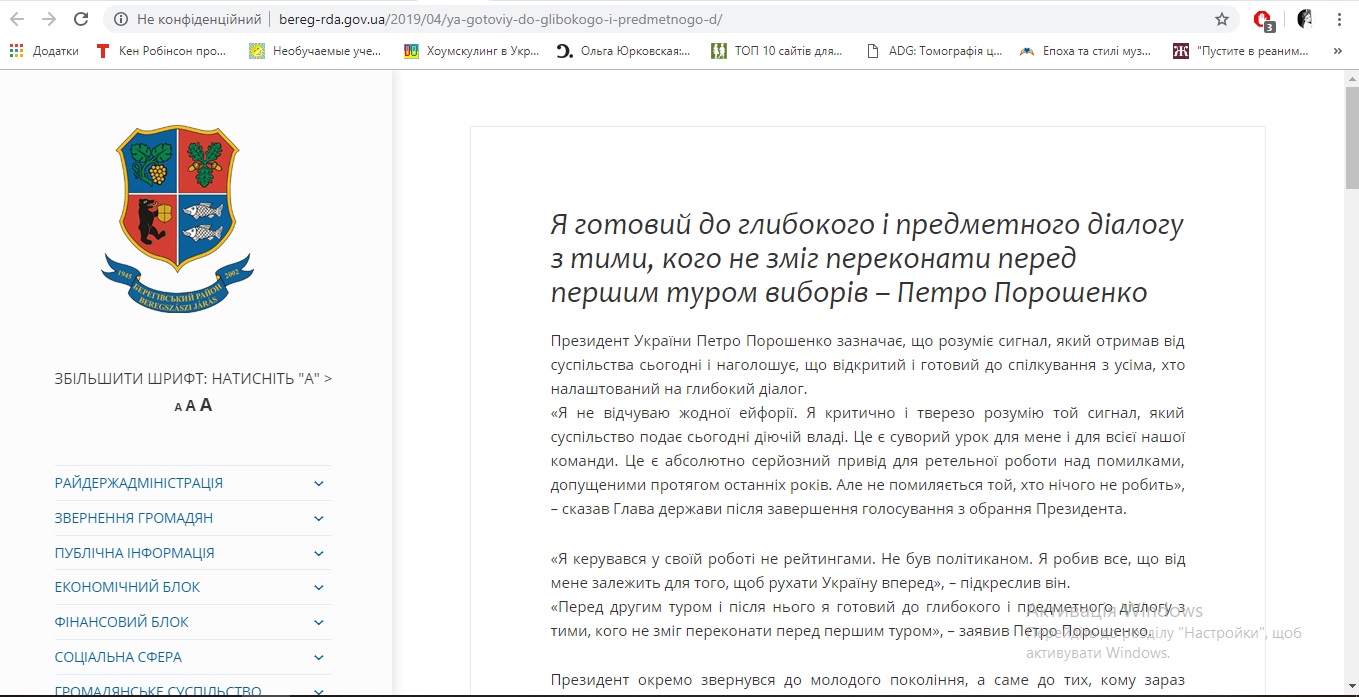Click the paragraph starting Президент України Петро Порошенко зазначає

(868, 365)
